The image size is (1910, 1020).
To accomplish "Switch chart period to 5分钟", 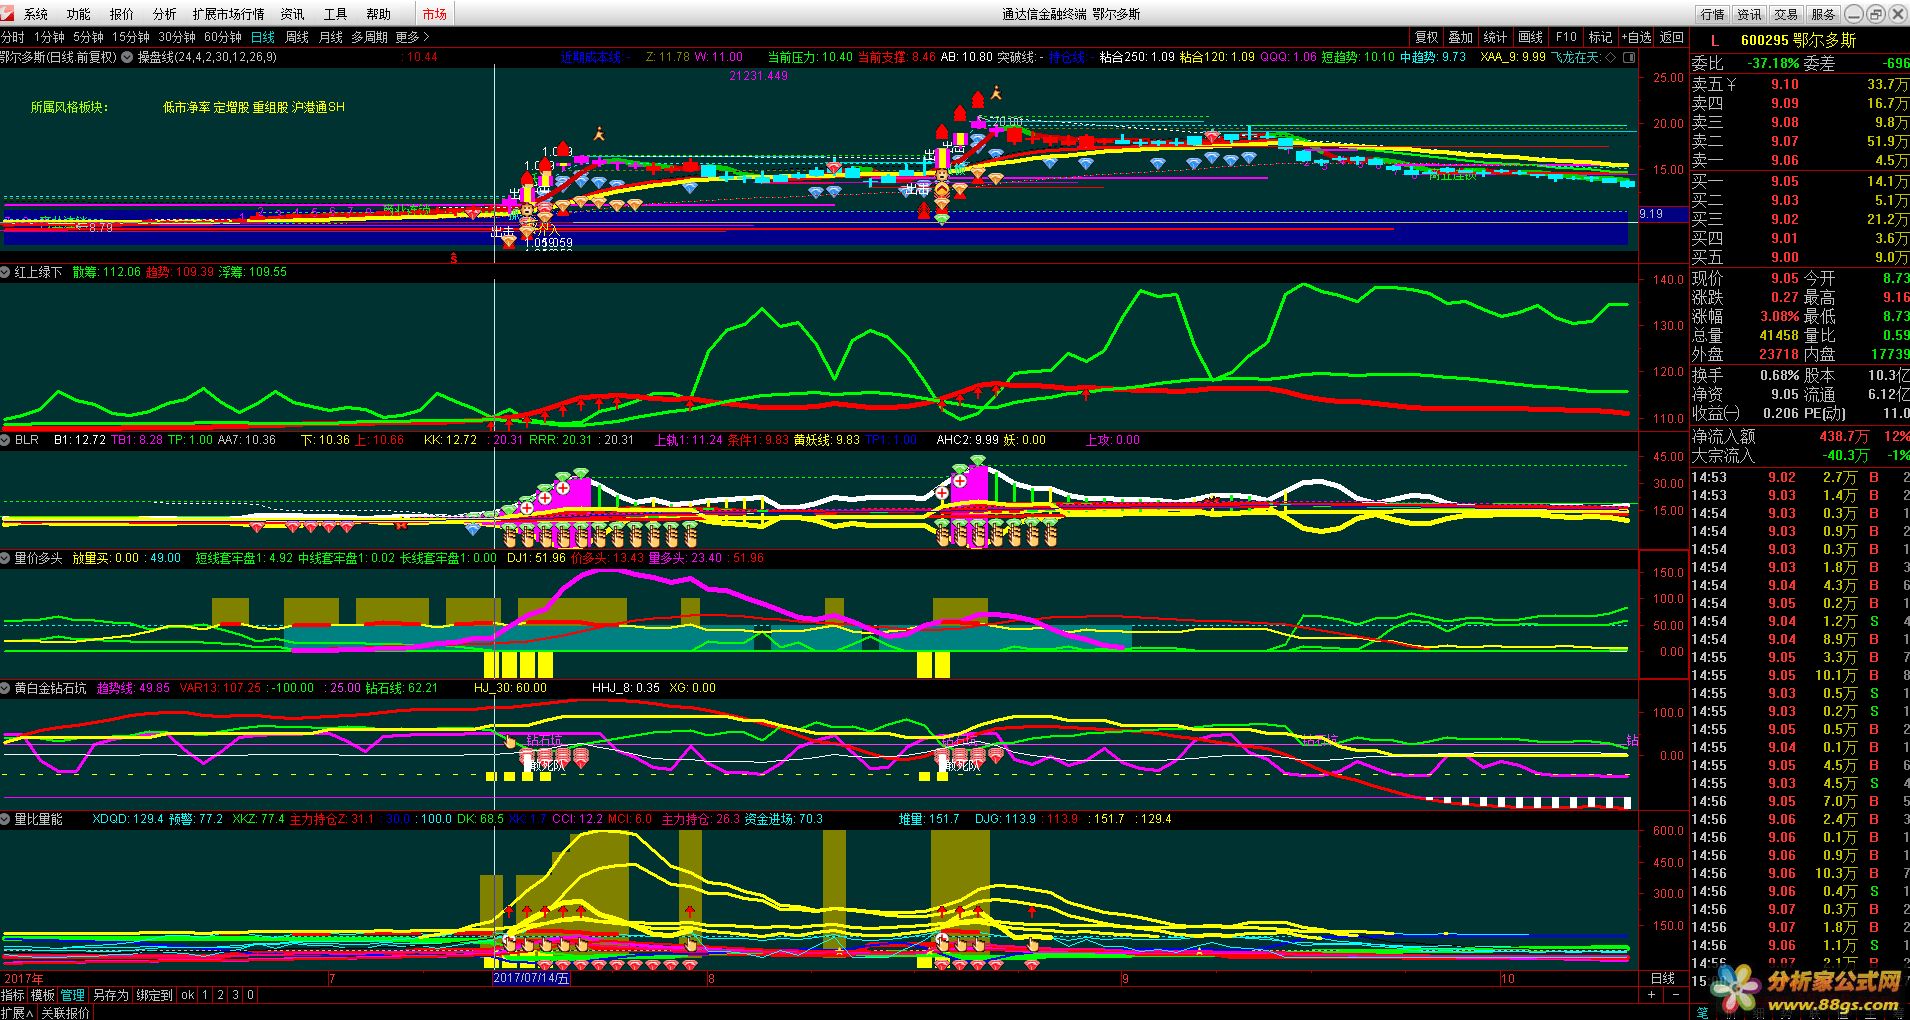I will coord(88,37).
